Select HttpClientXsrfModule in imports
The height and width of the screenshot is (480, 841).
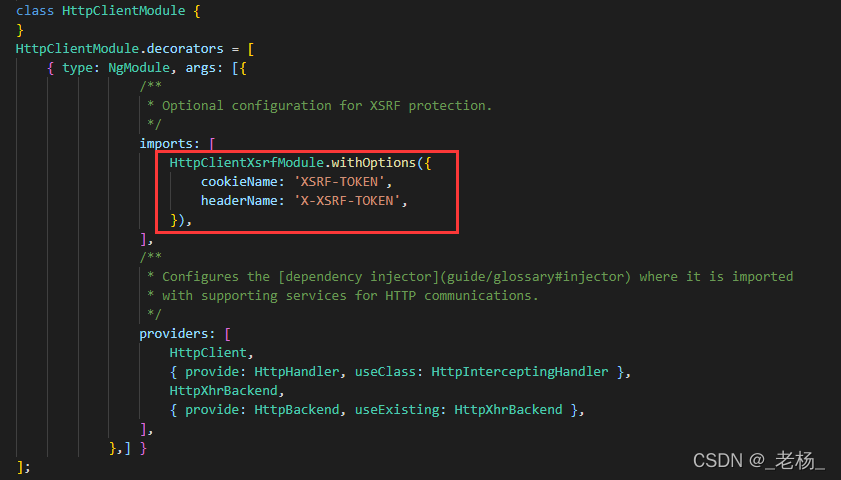[x=247, y=163]
